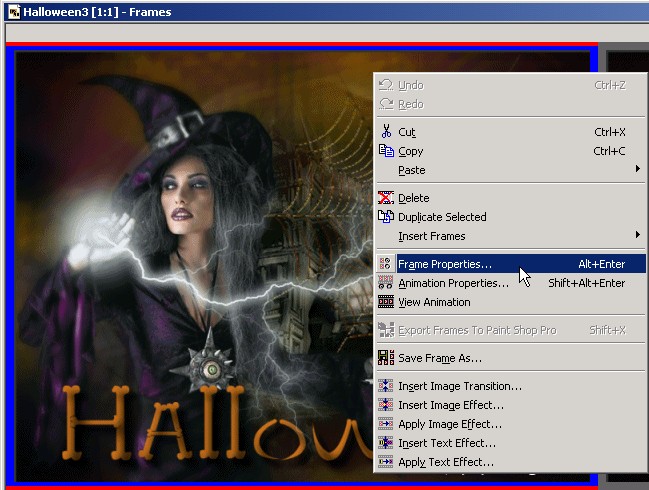The width and height of the screenshot is (649, 490).
Task: Click the Apply Image Effect icon
Action: (x=385, y=424)
